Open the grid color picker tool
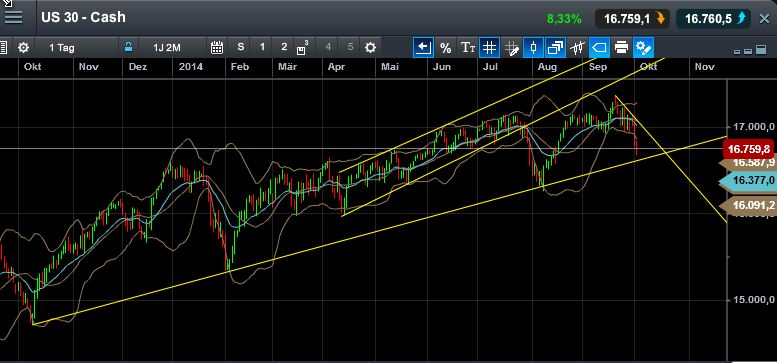 tap(512, 48)
